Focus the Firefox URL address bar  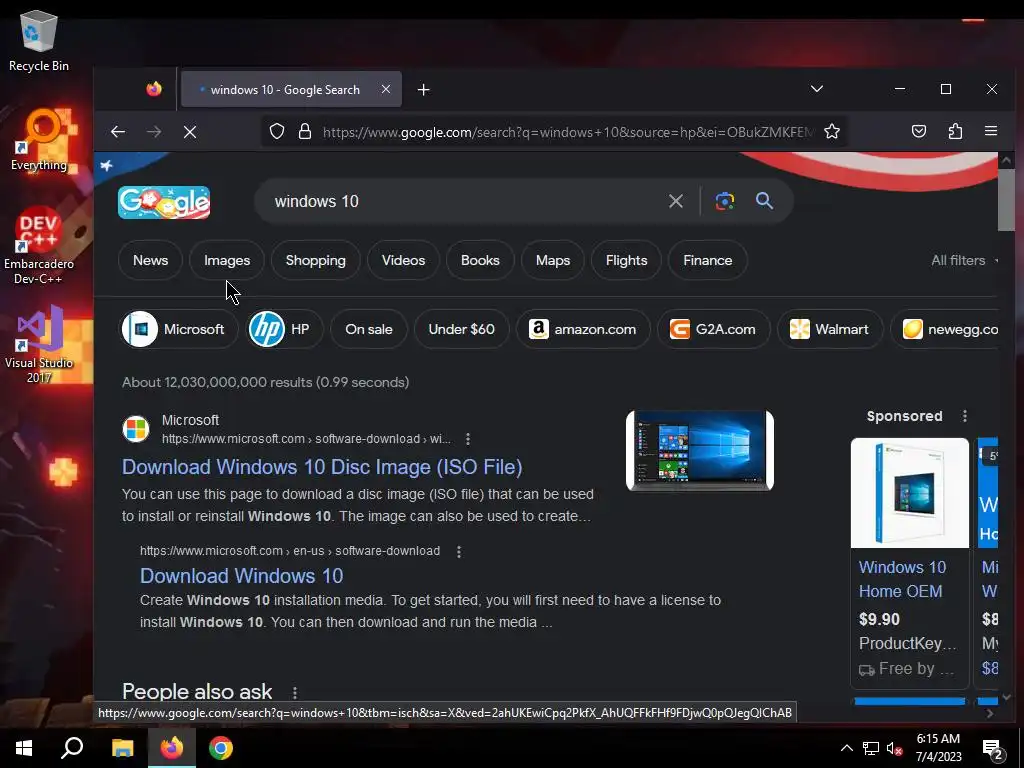pyautogui.click(x=568, y=132)
